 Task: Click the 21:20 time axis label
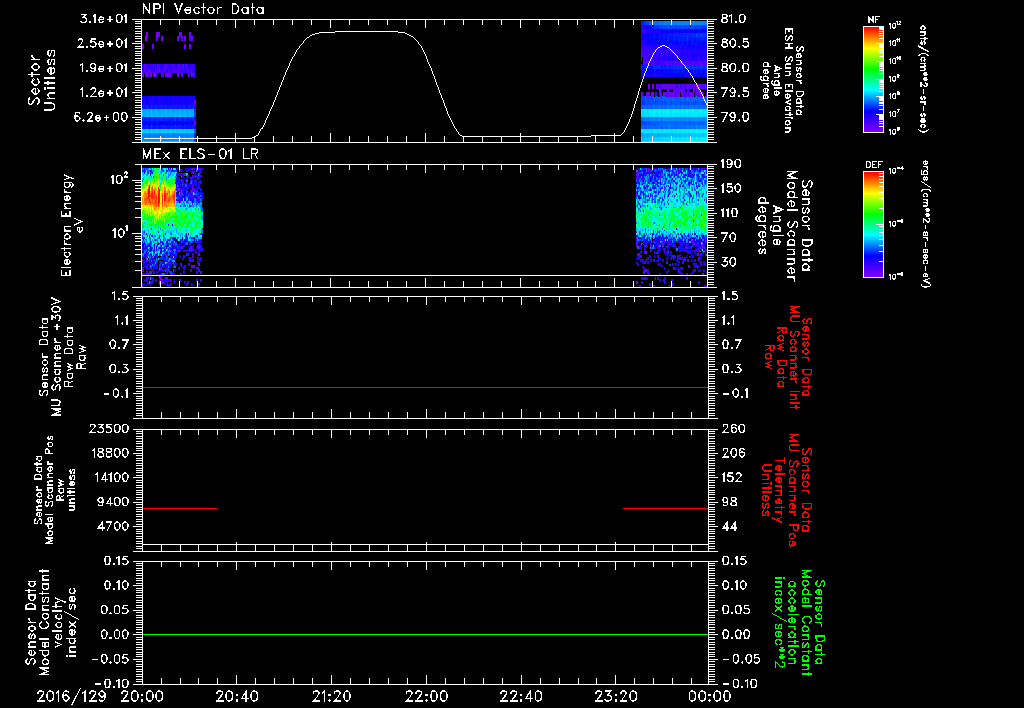331,696
